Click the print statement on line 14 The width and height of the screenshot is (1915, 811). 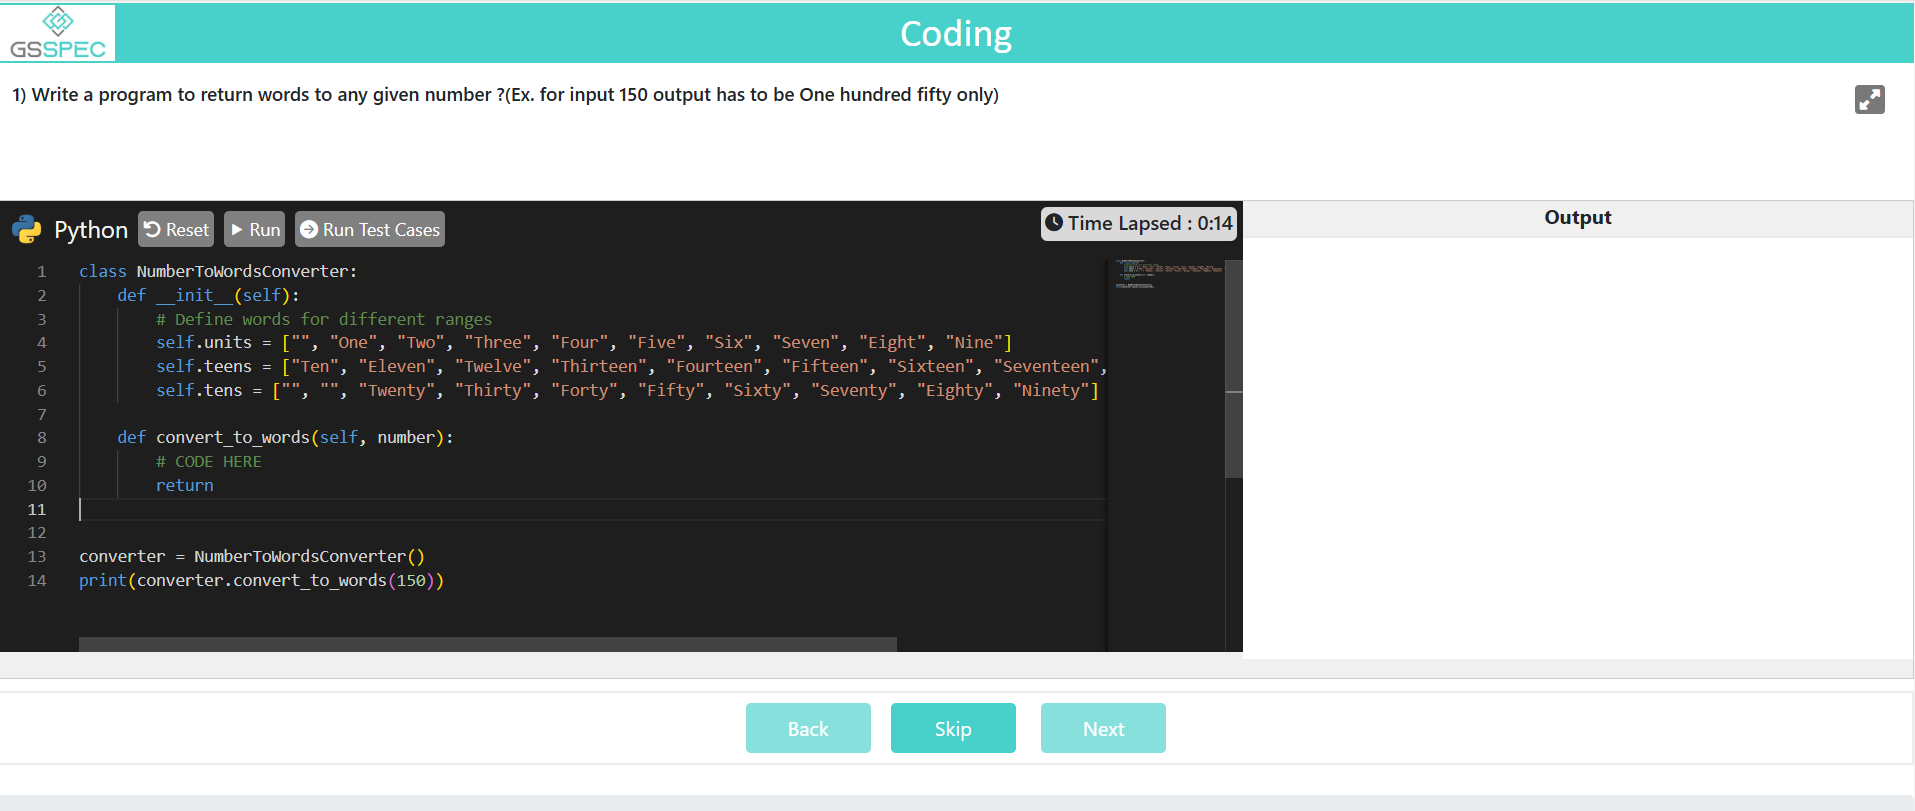[x=261, y=580]
